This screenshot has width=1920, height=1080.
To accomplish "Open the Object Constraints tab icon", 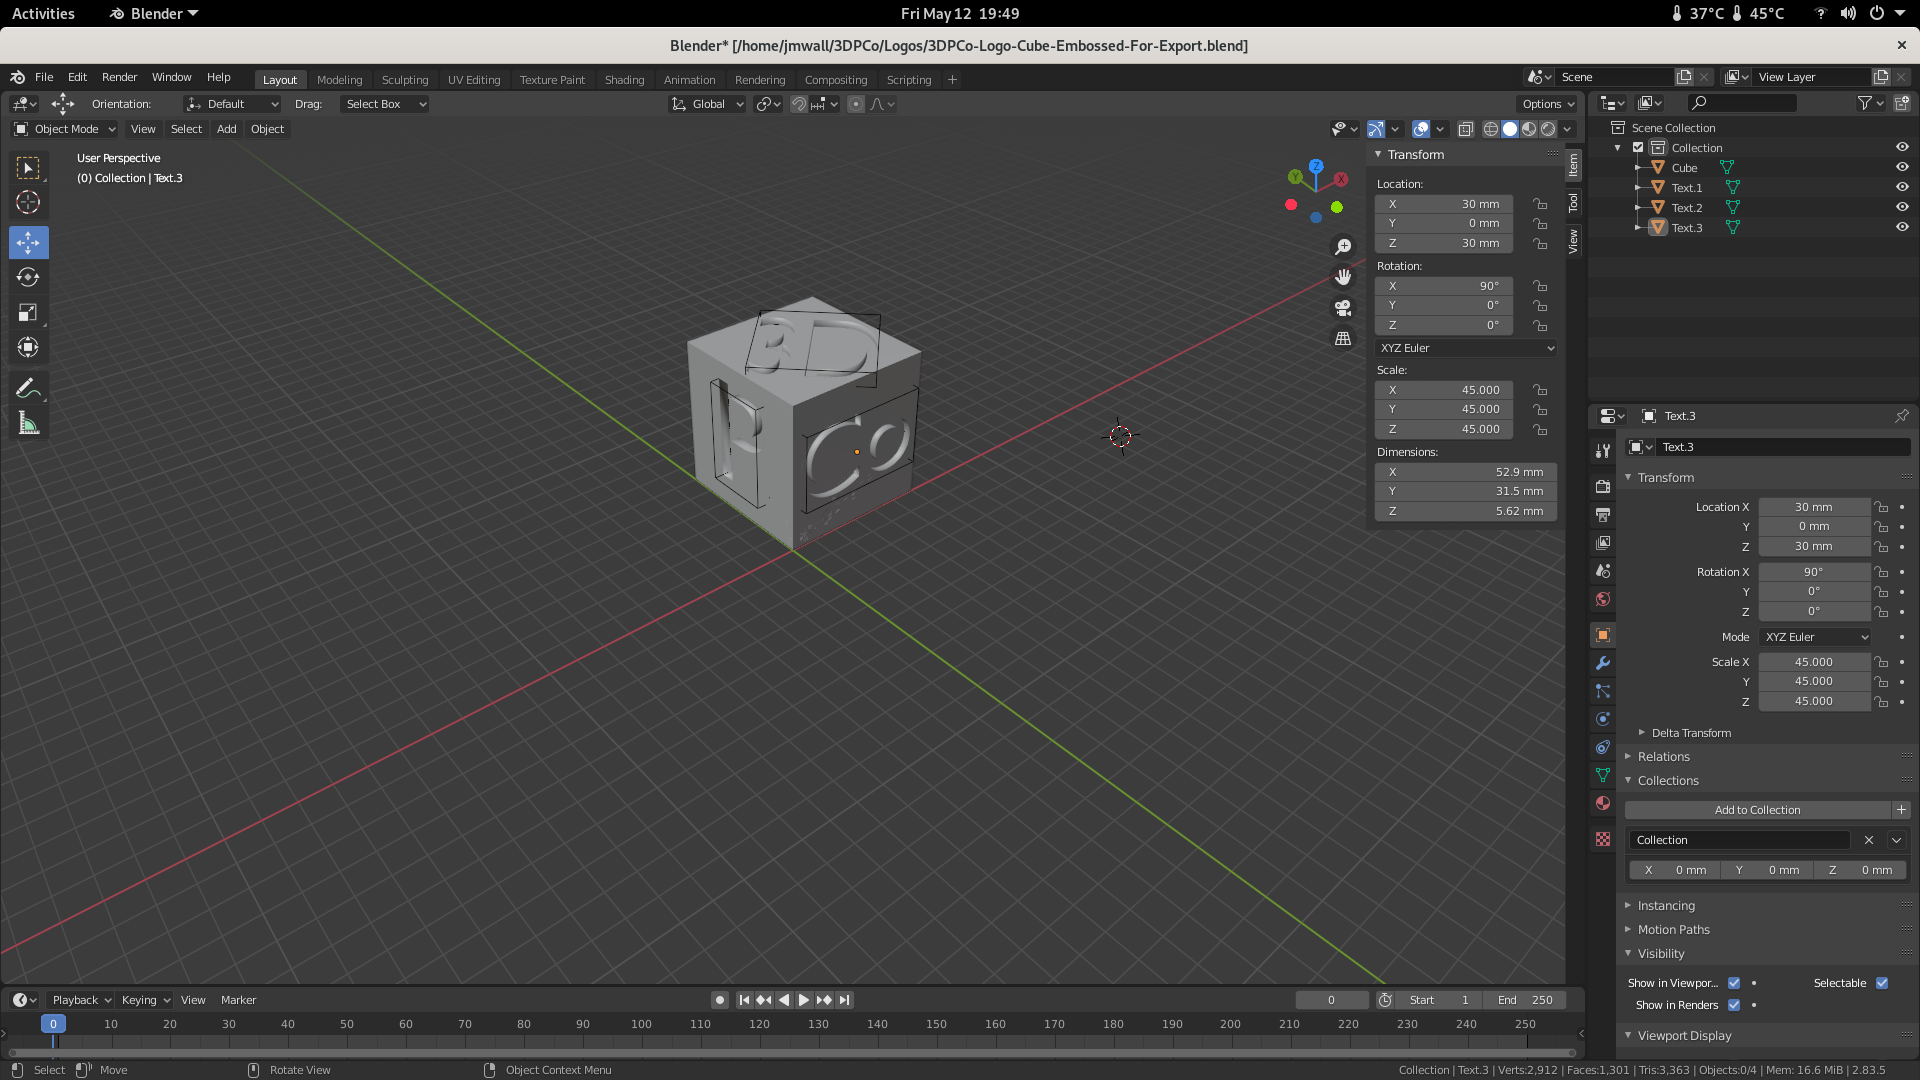I will pyautogui.click(x=1603, y=747).
